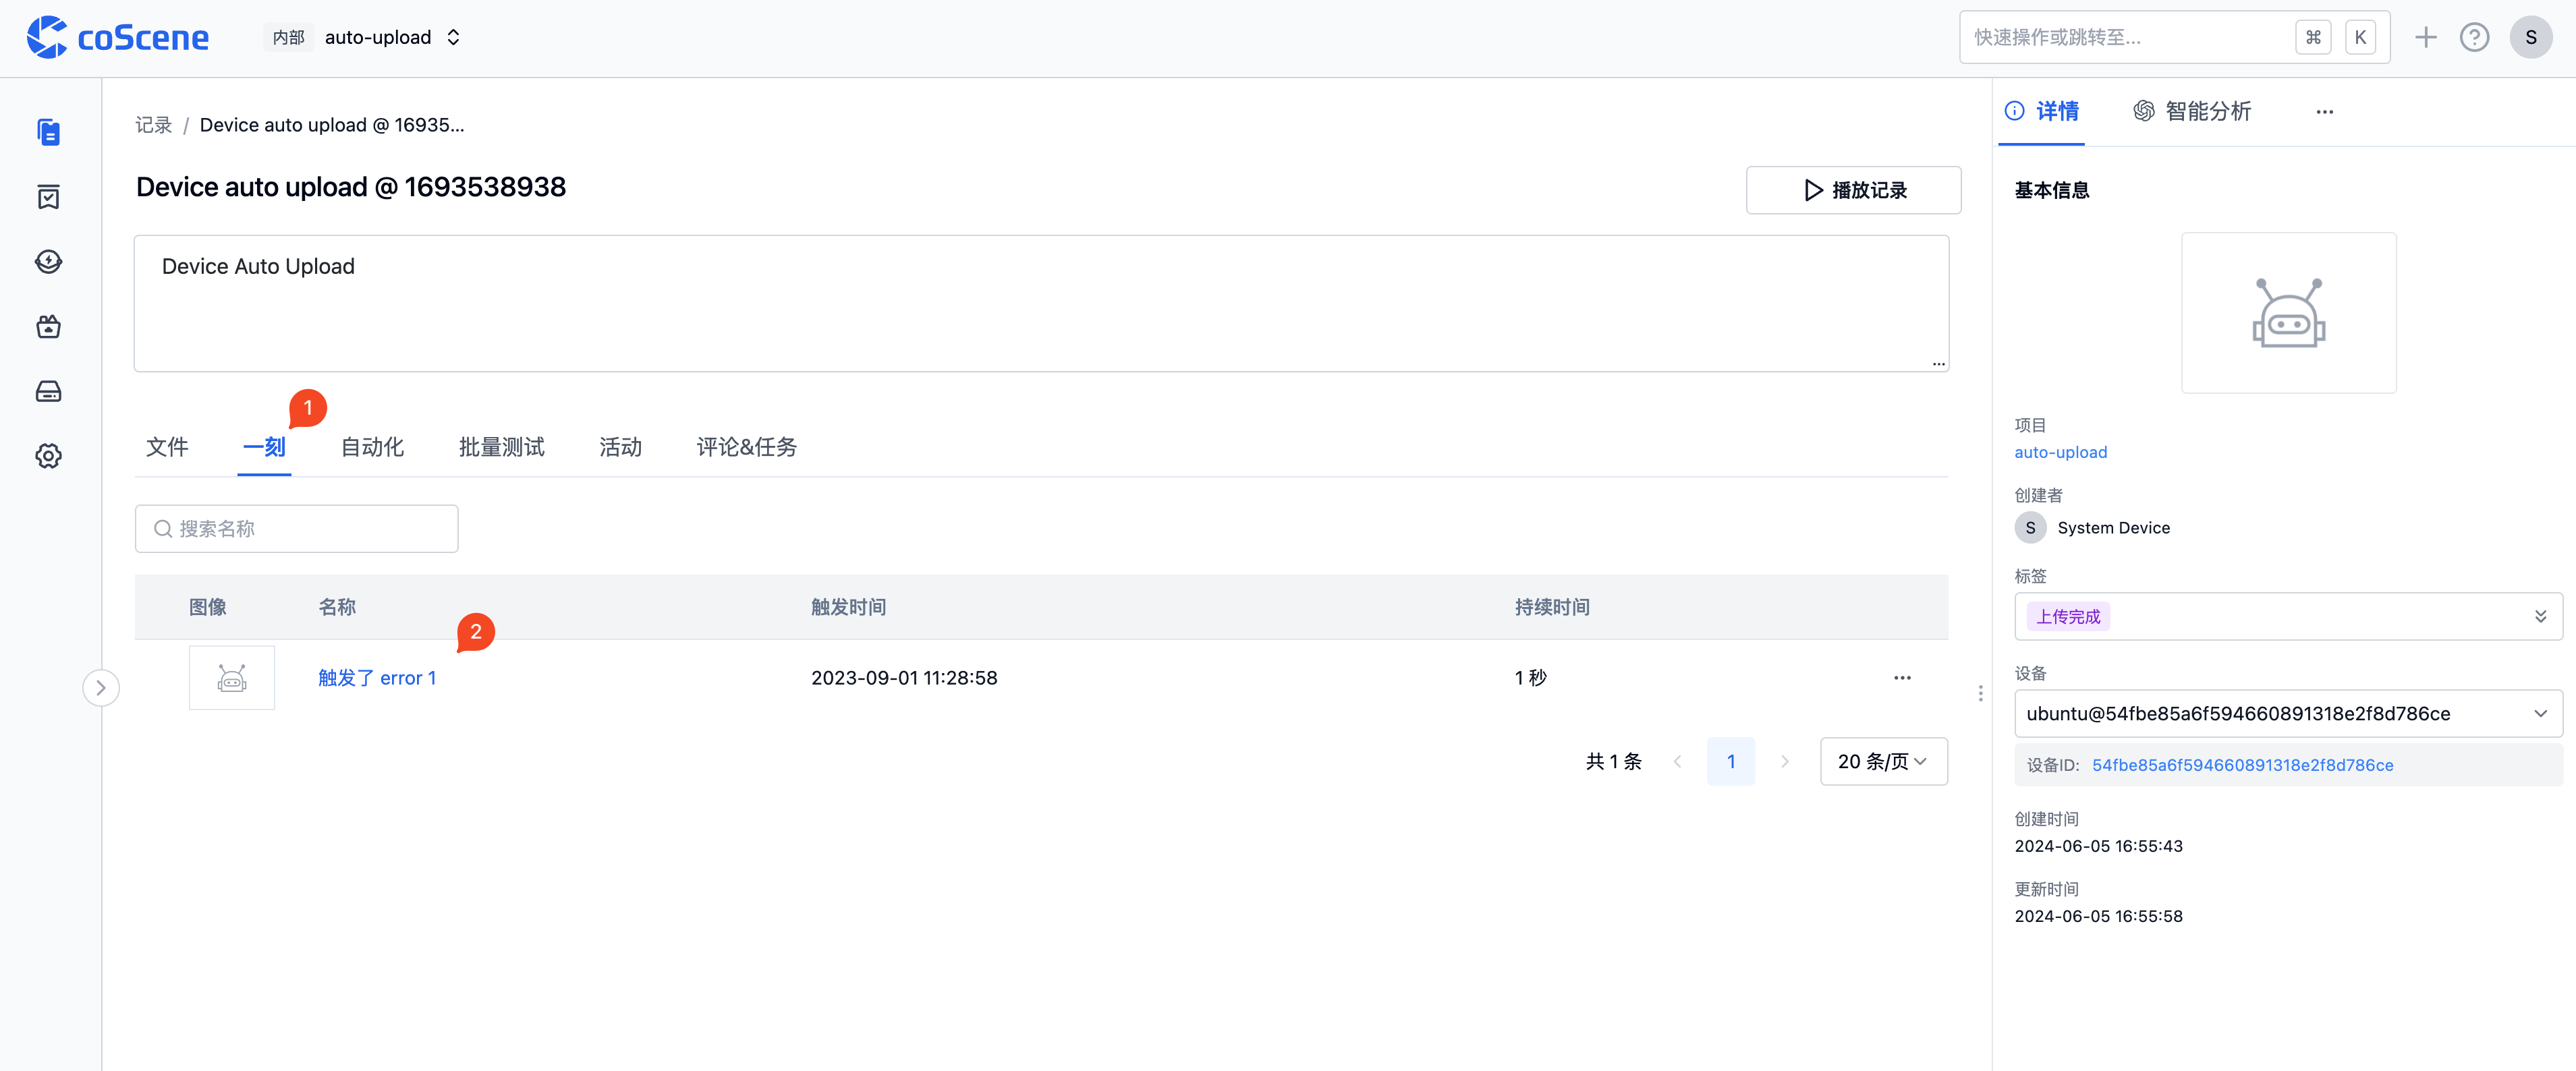Open the 20 条/页 page size dropdown
Image resolution: width=2576 pixels, height=1071 pixels.
[1883, 762]
